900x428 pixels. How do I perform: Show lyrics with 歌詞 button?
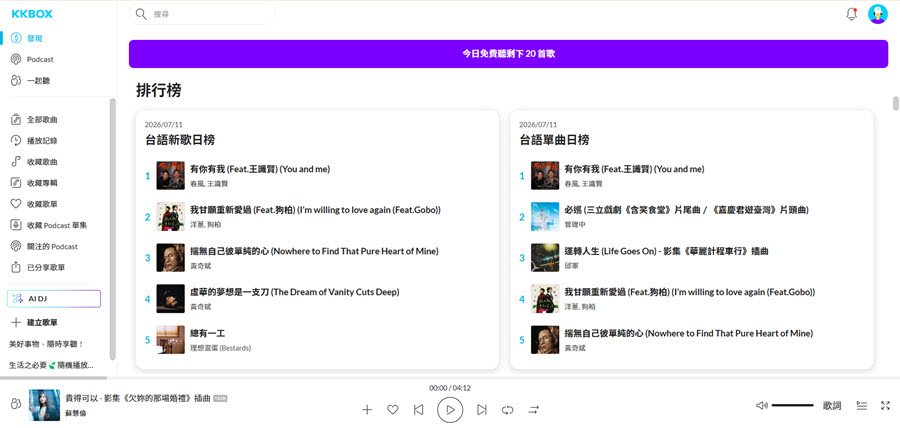click(x=832, y=406)
